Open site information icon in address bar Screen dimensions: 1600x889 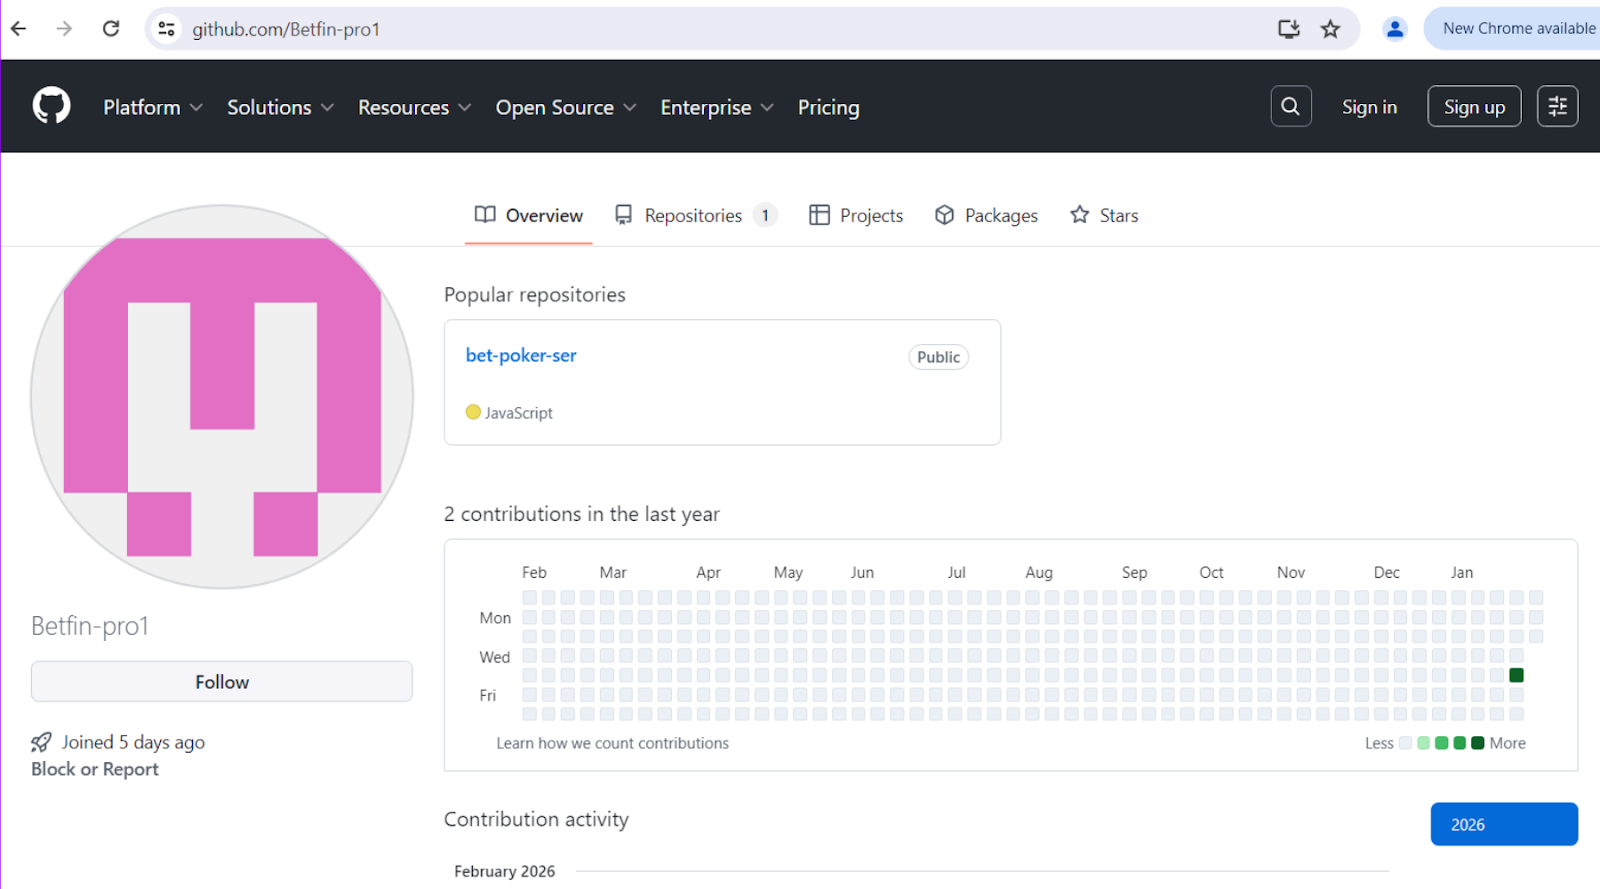pyautogui.click(x=167, y=29)
